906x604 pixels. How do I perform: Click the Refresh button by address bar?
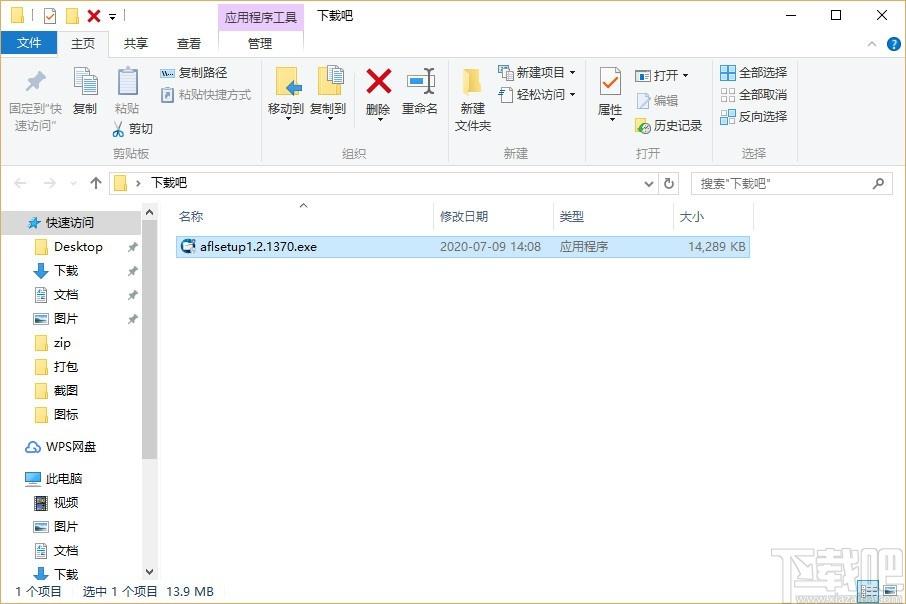tap(669, 183)
